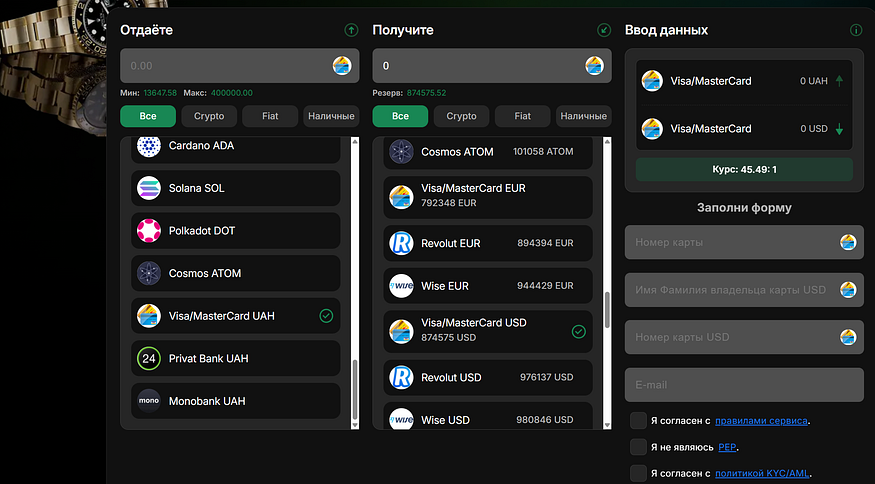Click the card icon in Получите amount field
This screenshot has width=875, height=484.
tap(594, 66)
